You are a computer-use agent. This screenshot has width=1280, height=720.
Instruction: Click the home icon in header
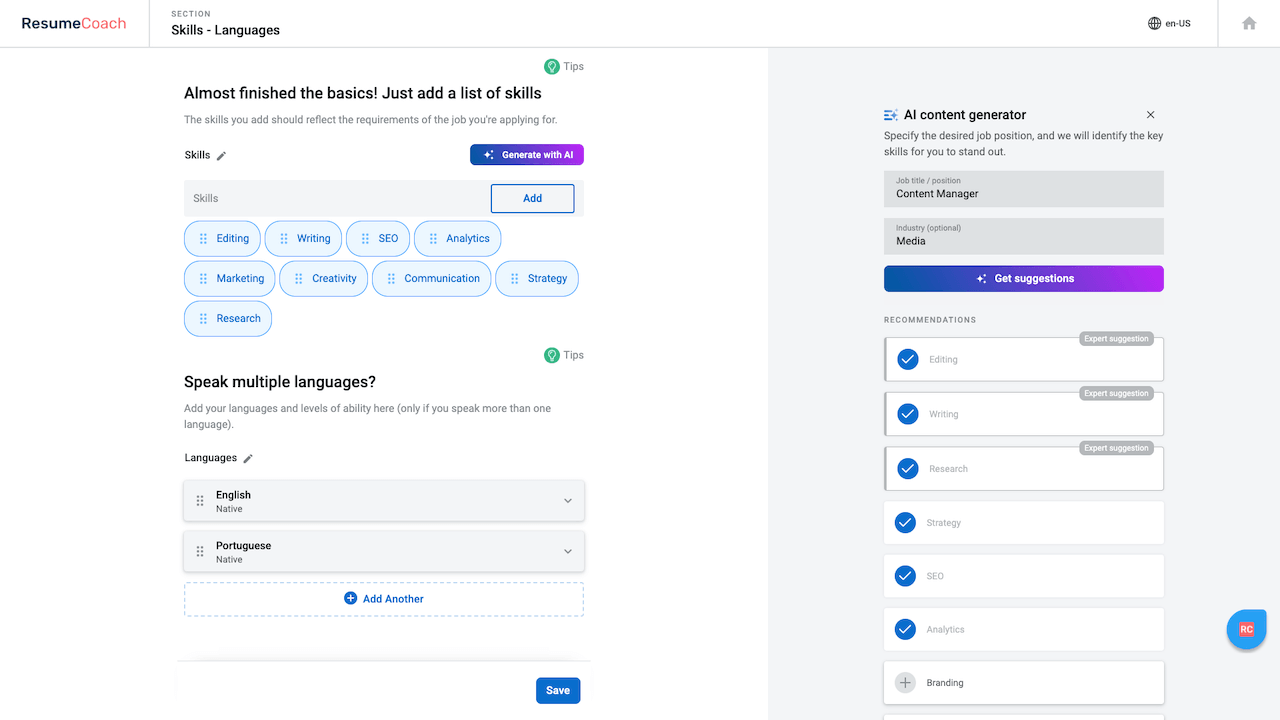tap(1249, 23)
